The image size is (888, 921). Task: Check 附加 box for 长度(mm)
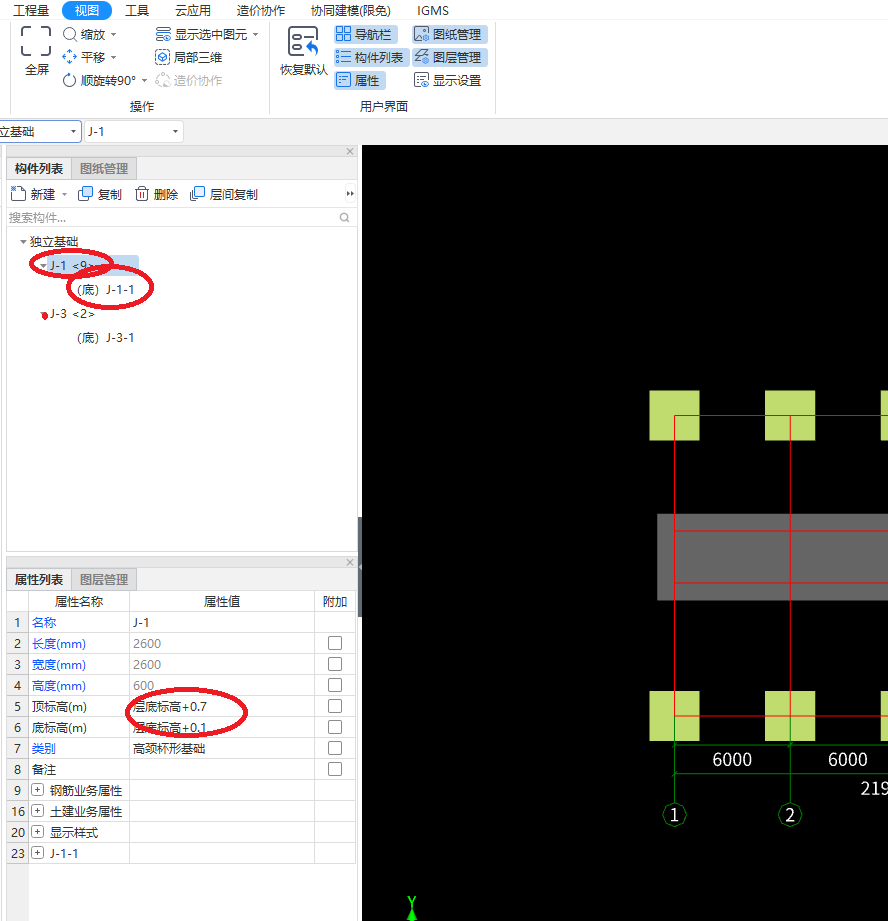335,643
